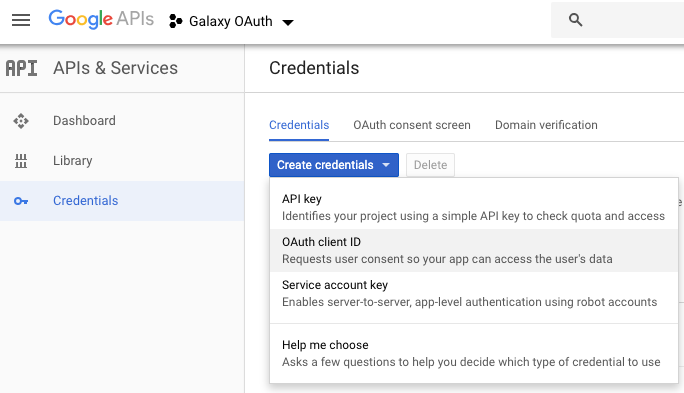The width and height of the screenshot is (684, 393).
Task: Click the search magnifier icon
Action: (575, 20)
